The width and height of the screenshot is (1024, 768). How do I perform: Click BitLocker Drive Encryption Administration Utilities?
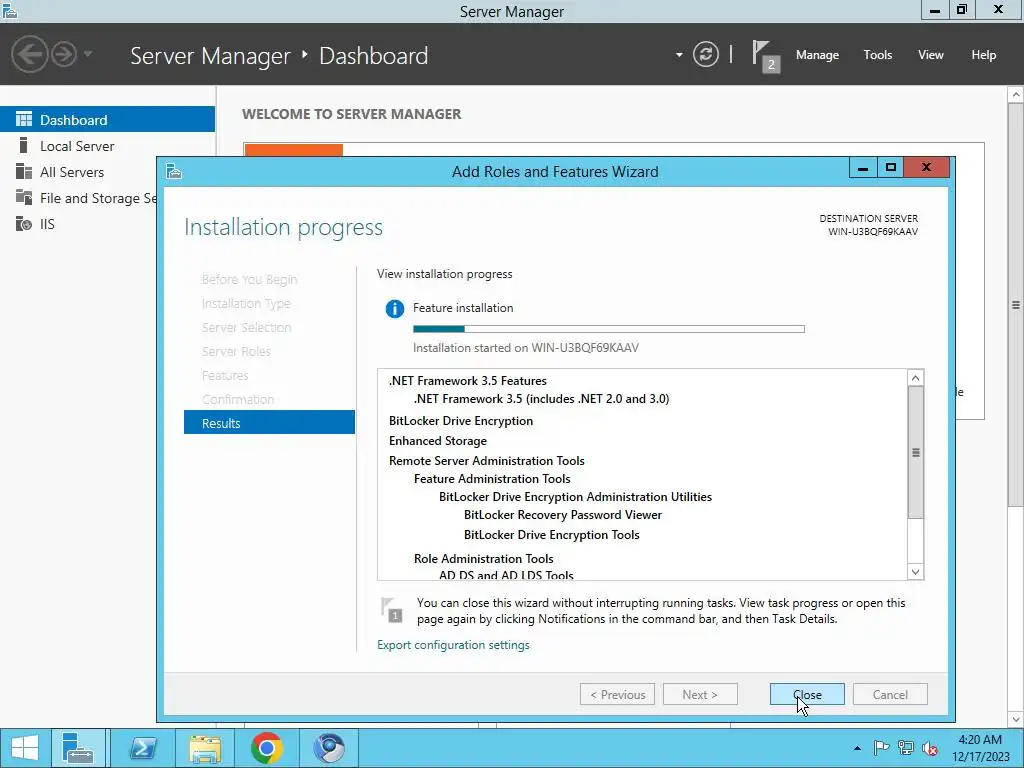(x=575, y=496)
